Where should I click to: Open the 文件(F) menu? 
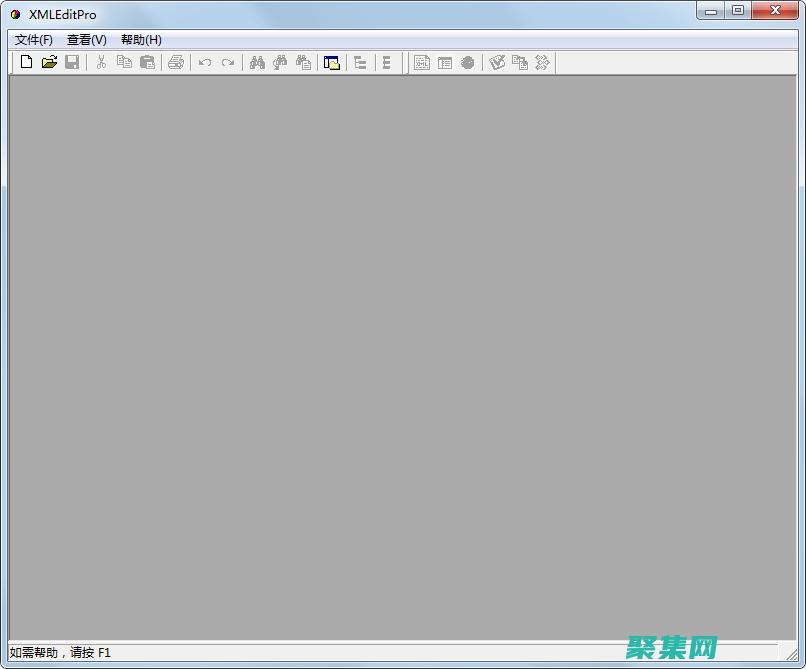[34, 40]
